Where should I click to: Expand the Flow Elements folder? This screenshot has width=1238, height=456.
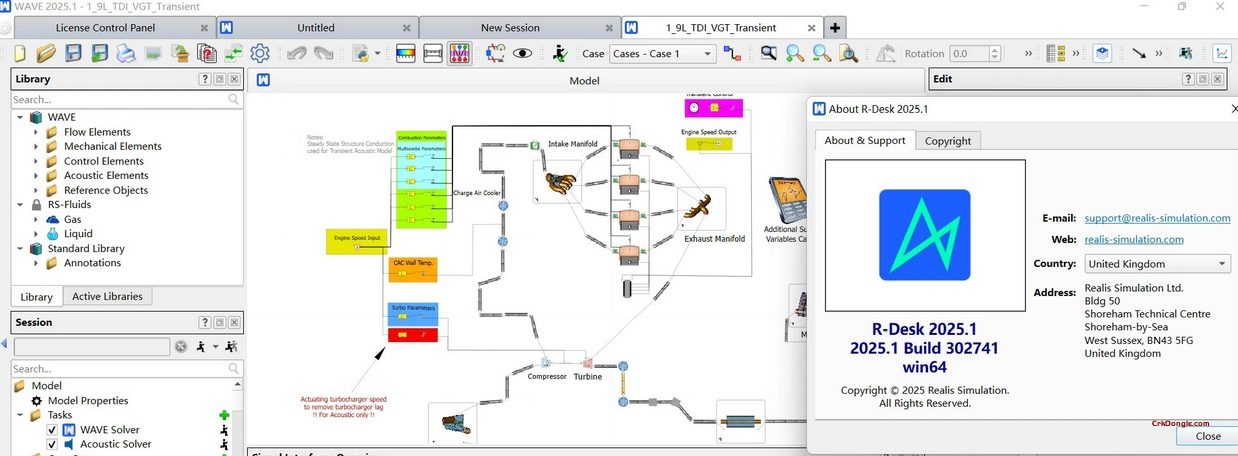pos(36,132)
